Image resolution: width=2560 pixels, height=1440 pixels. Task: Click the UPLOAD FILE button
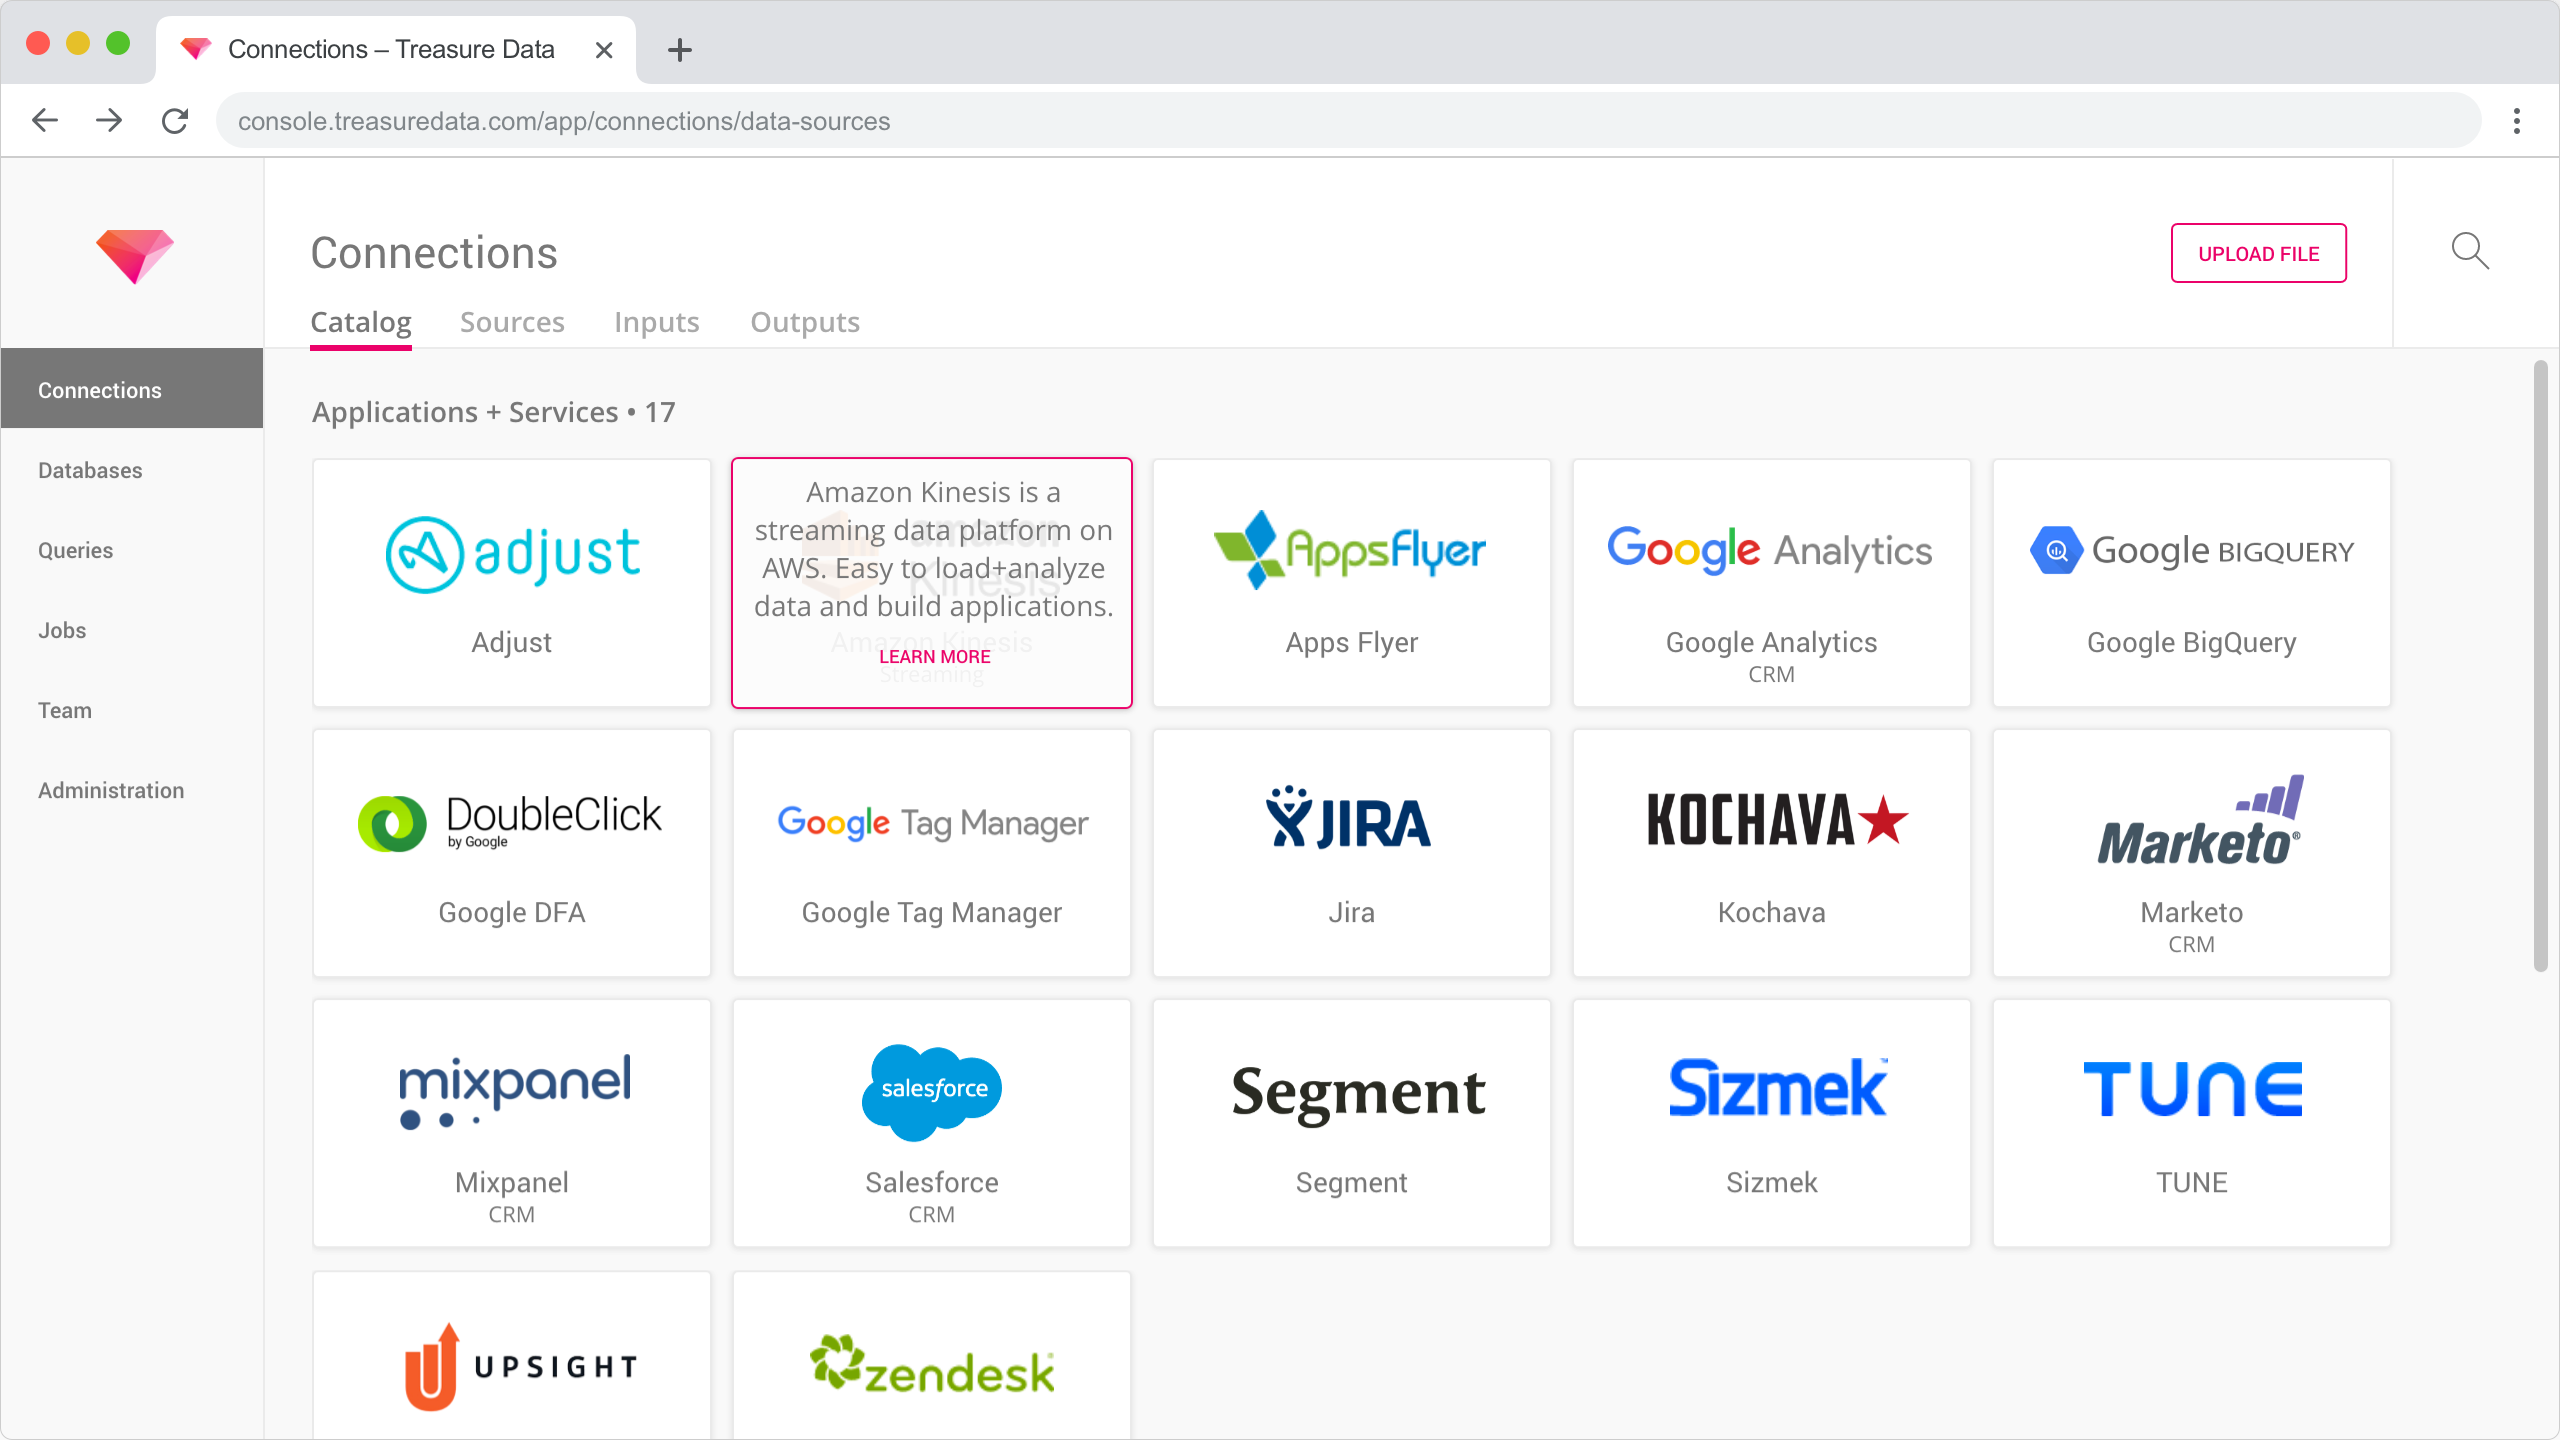click(2258, 254)
